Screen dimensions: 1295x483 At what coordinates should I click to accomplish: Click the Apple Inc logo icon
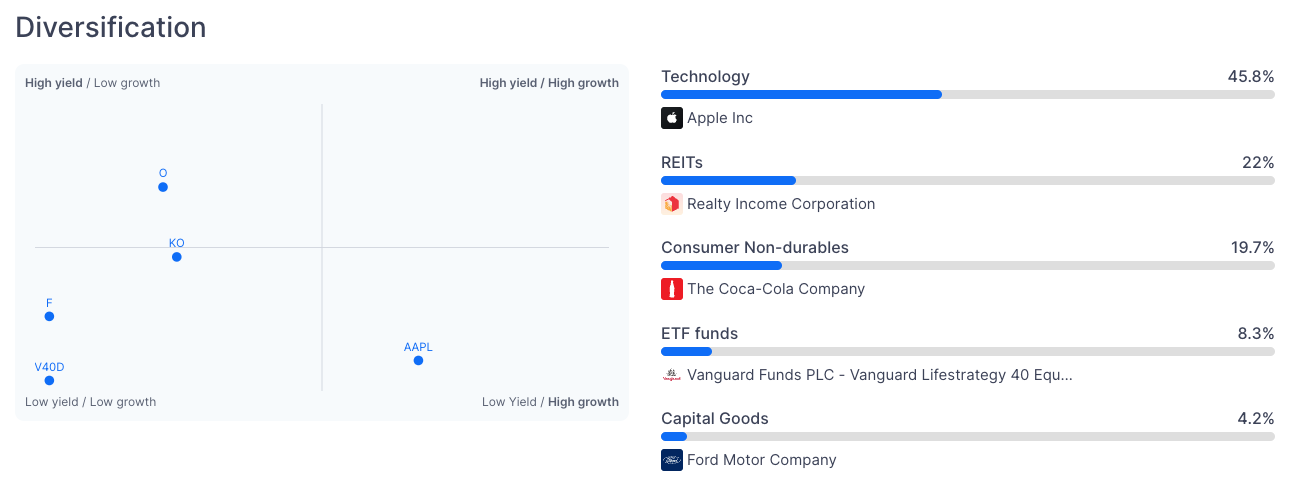tap(671, 118)
